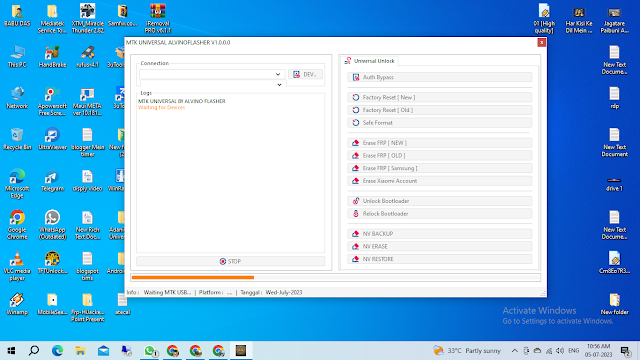The width and height of the screenshot is (640, 360).
Task: Open Microsoft Edge desktop shortcut
Action: tap(17, 184)
